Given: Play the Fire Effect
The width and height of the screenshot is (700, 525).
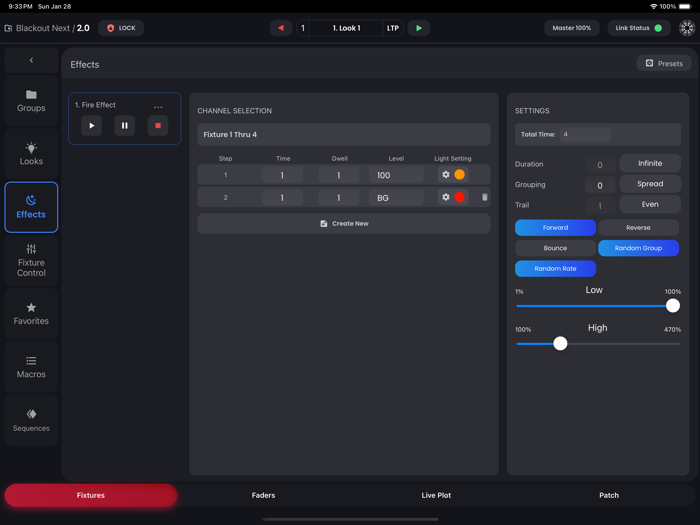Looking at the screenshot, I should pyautogui.click(x=92, y=125).
